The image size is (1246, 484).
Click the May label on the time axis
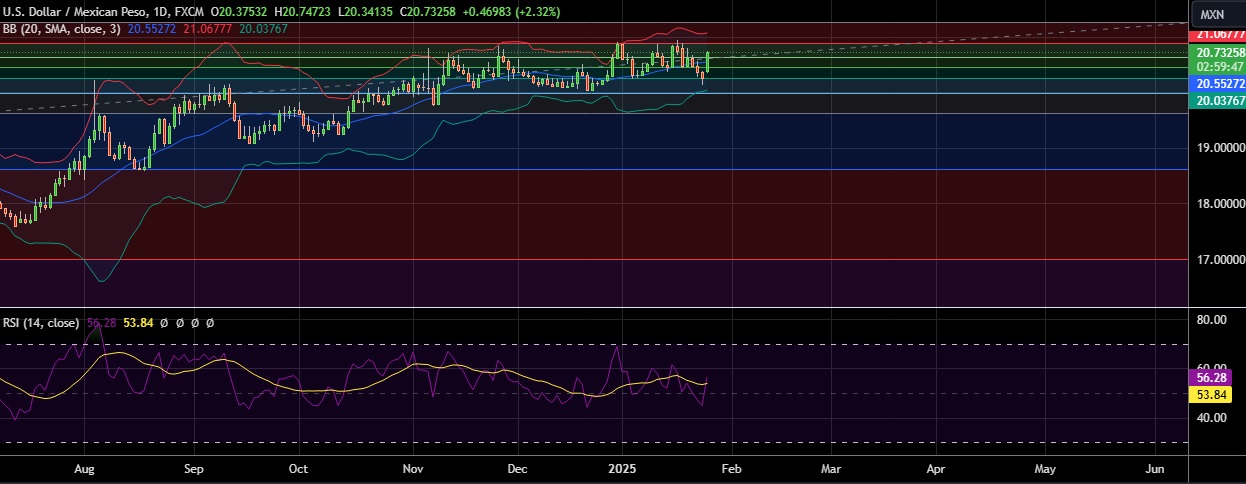point(1044,468)
